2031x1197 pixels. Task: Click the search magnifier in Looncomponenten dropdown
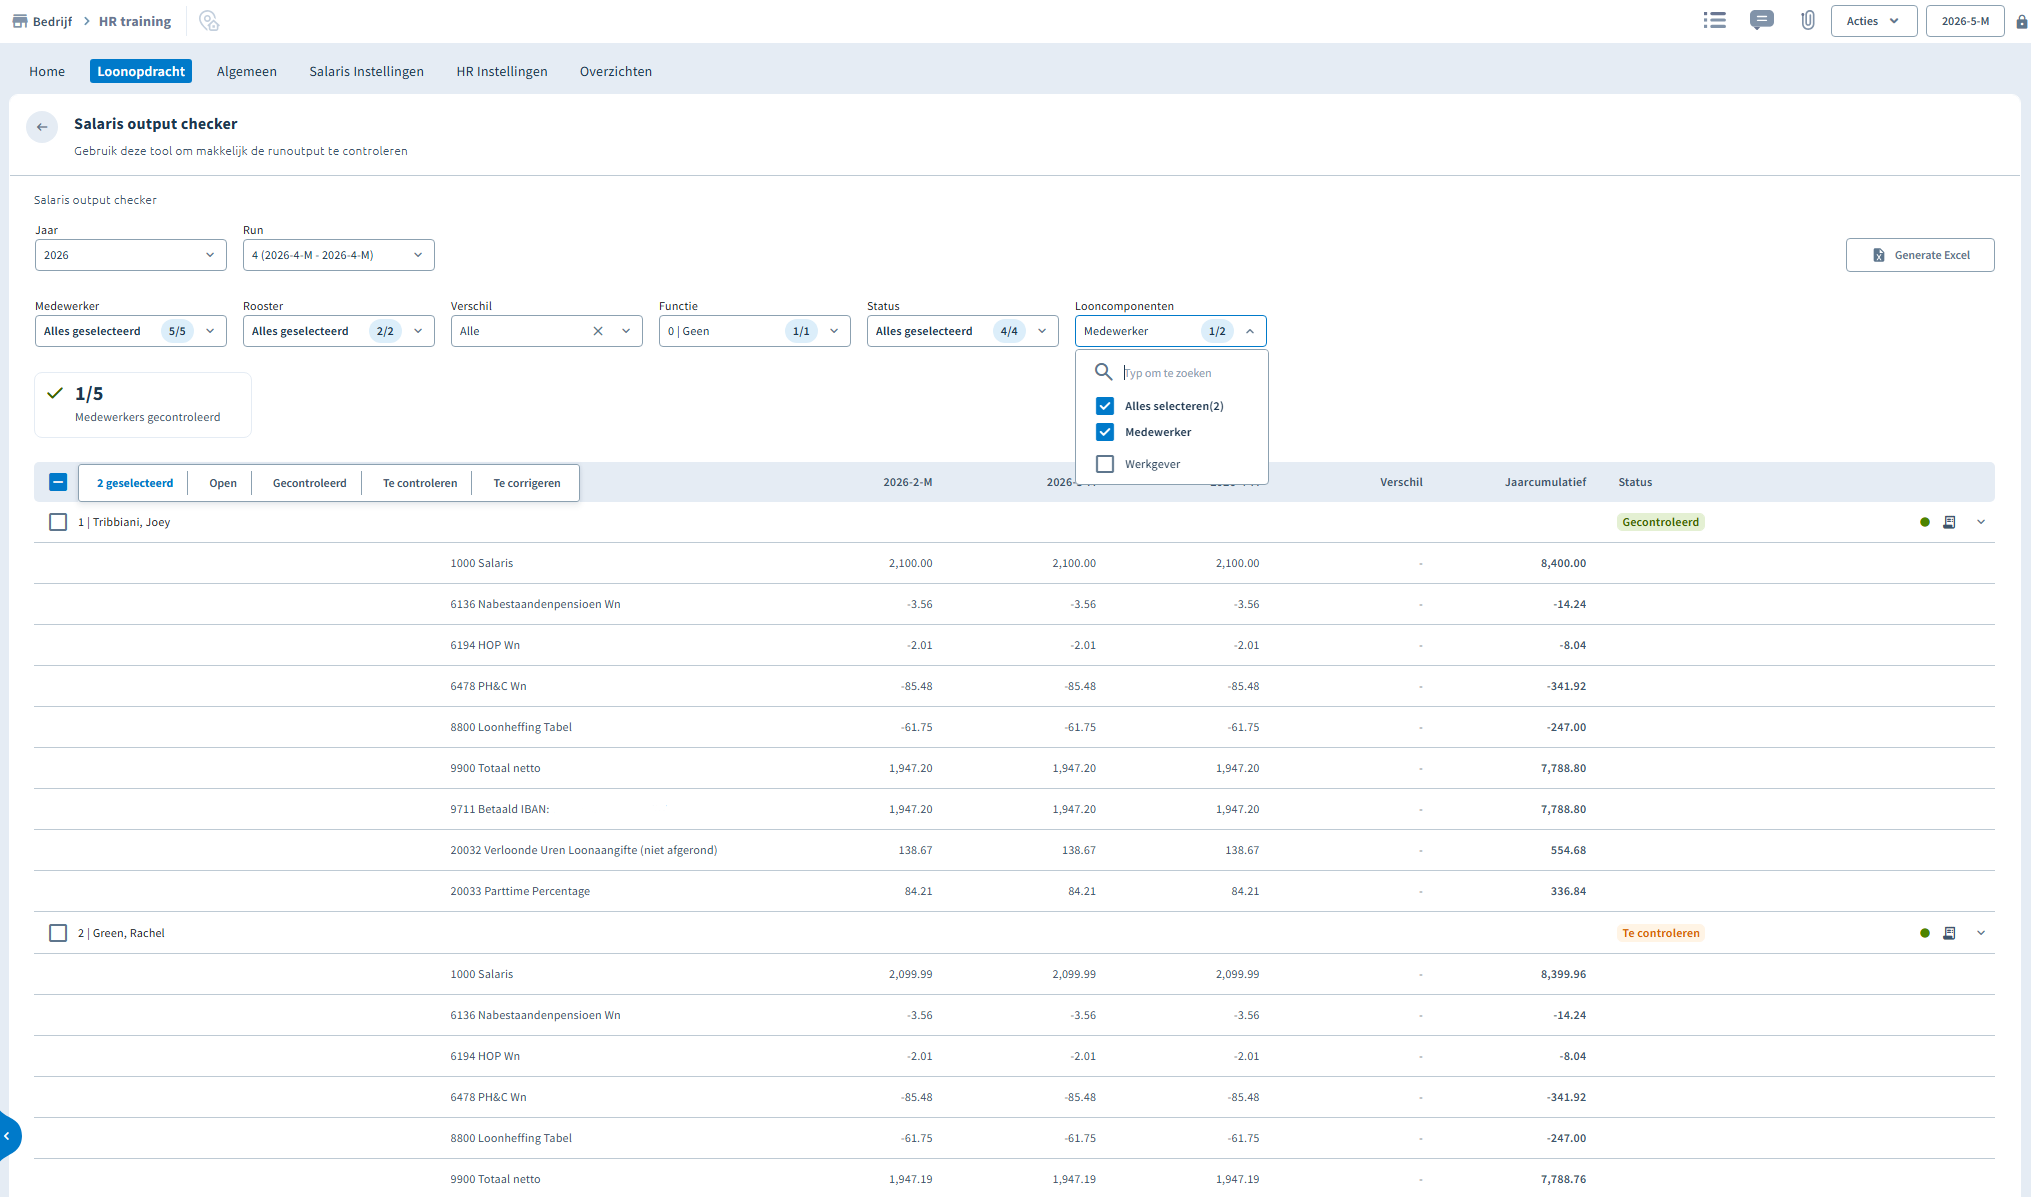click(1103, 372)
